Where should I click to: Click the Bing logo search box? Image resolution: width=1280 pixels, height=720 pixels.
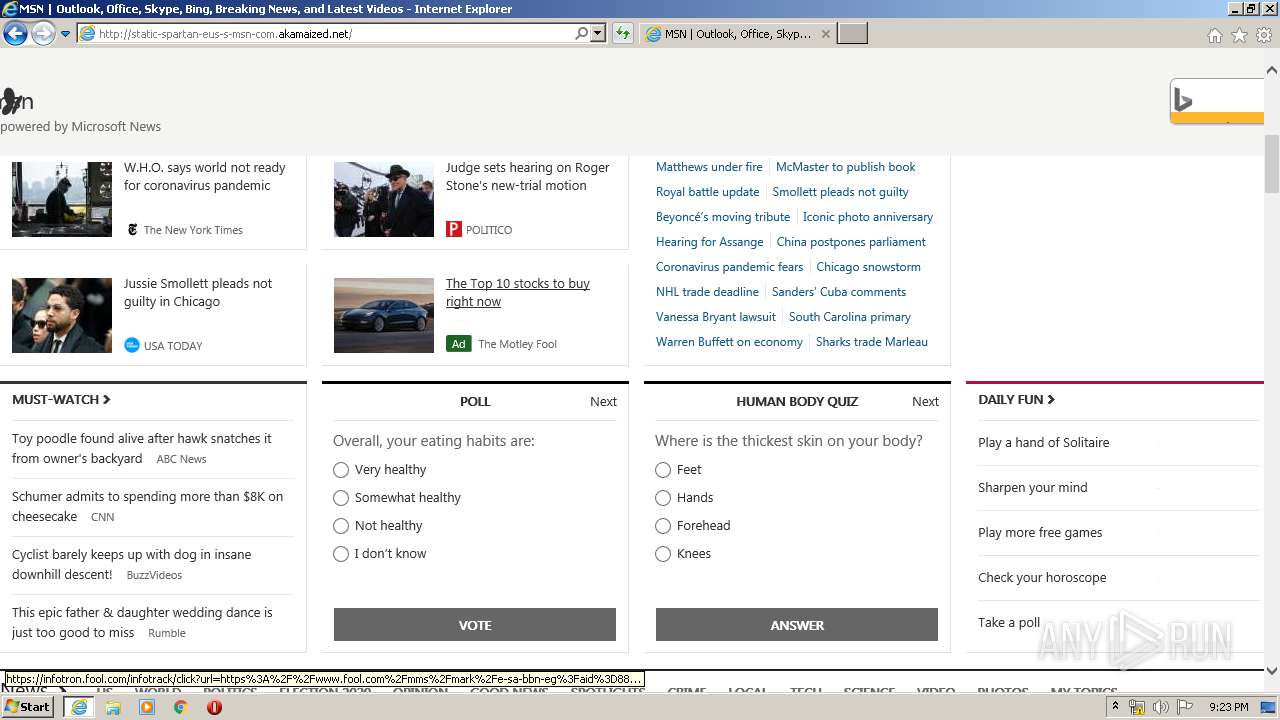(x=1217, y=101)
